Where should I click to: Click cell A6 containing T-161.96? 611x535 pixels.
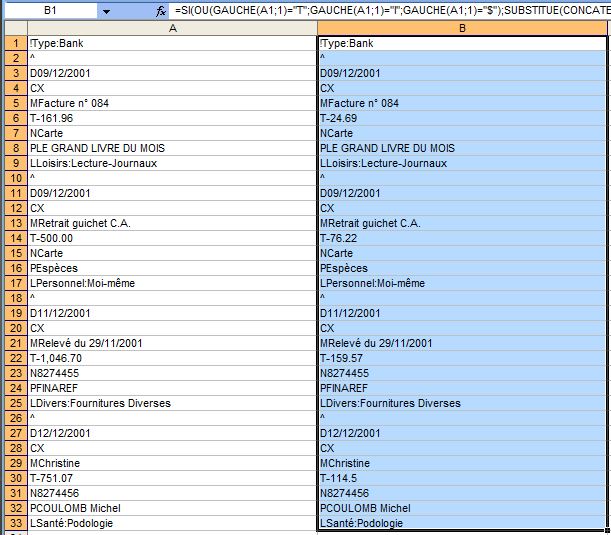point(172,118)
